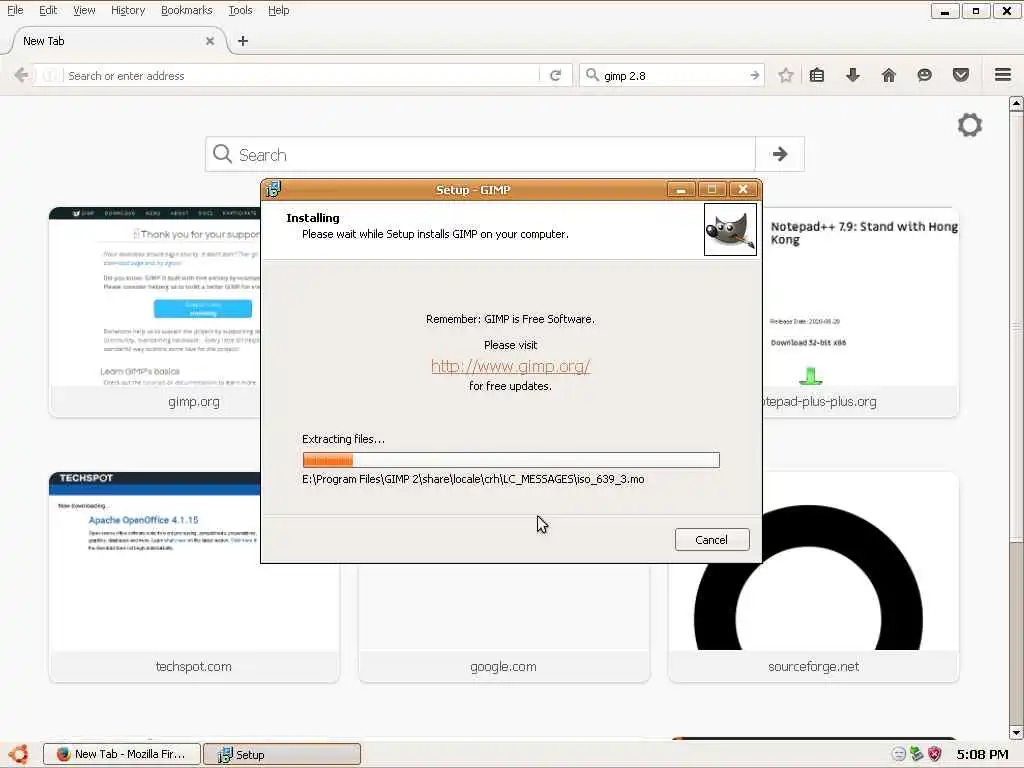The image size is (1024, 768).
Task: Open the Help menu
Action: click(279, 10)
